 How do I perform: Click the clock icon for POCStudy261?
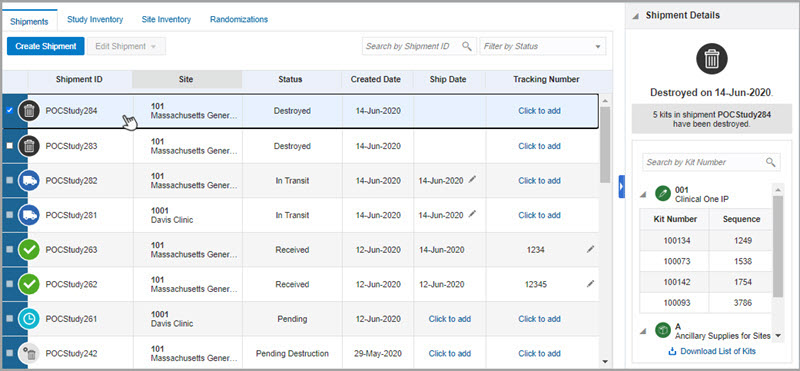(29, 319)
